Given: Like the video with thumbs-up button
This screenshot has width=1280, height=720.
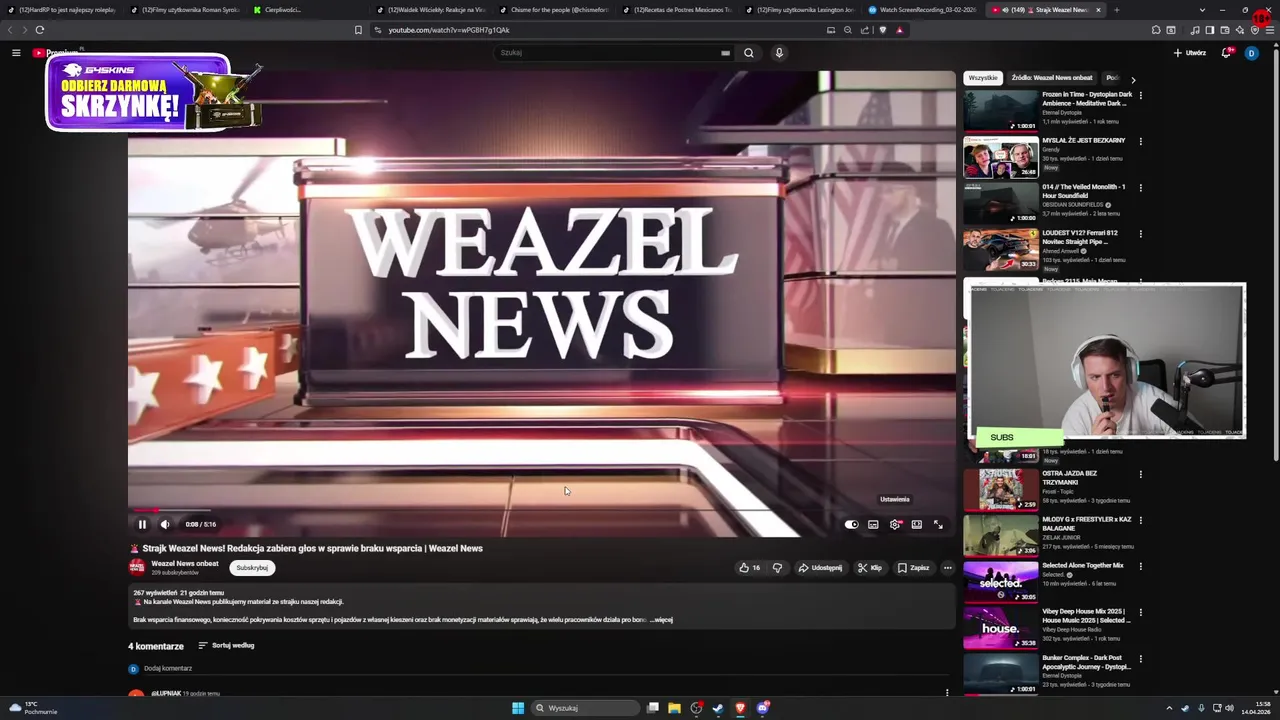Looking at the screenshot, I should click(749, 568).
